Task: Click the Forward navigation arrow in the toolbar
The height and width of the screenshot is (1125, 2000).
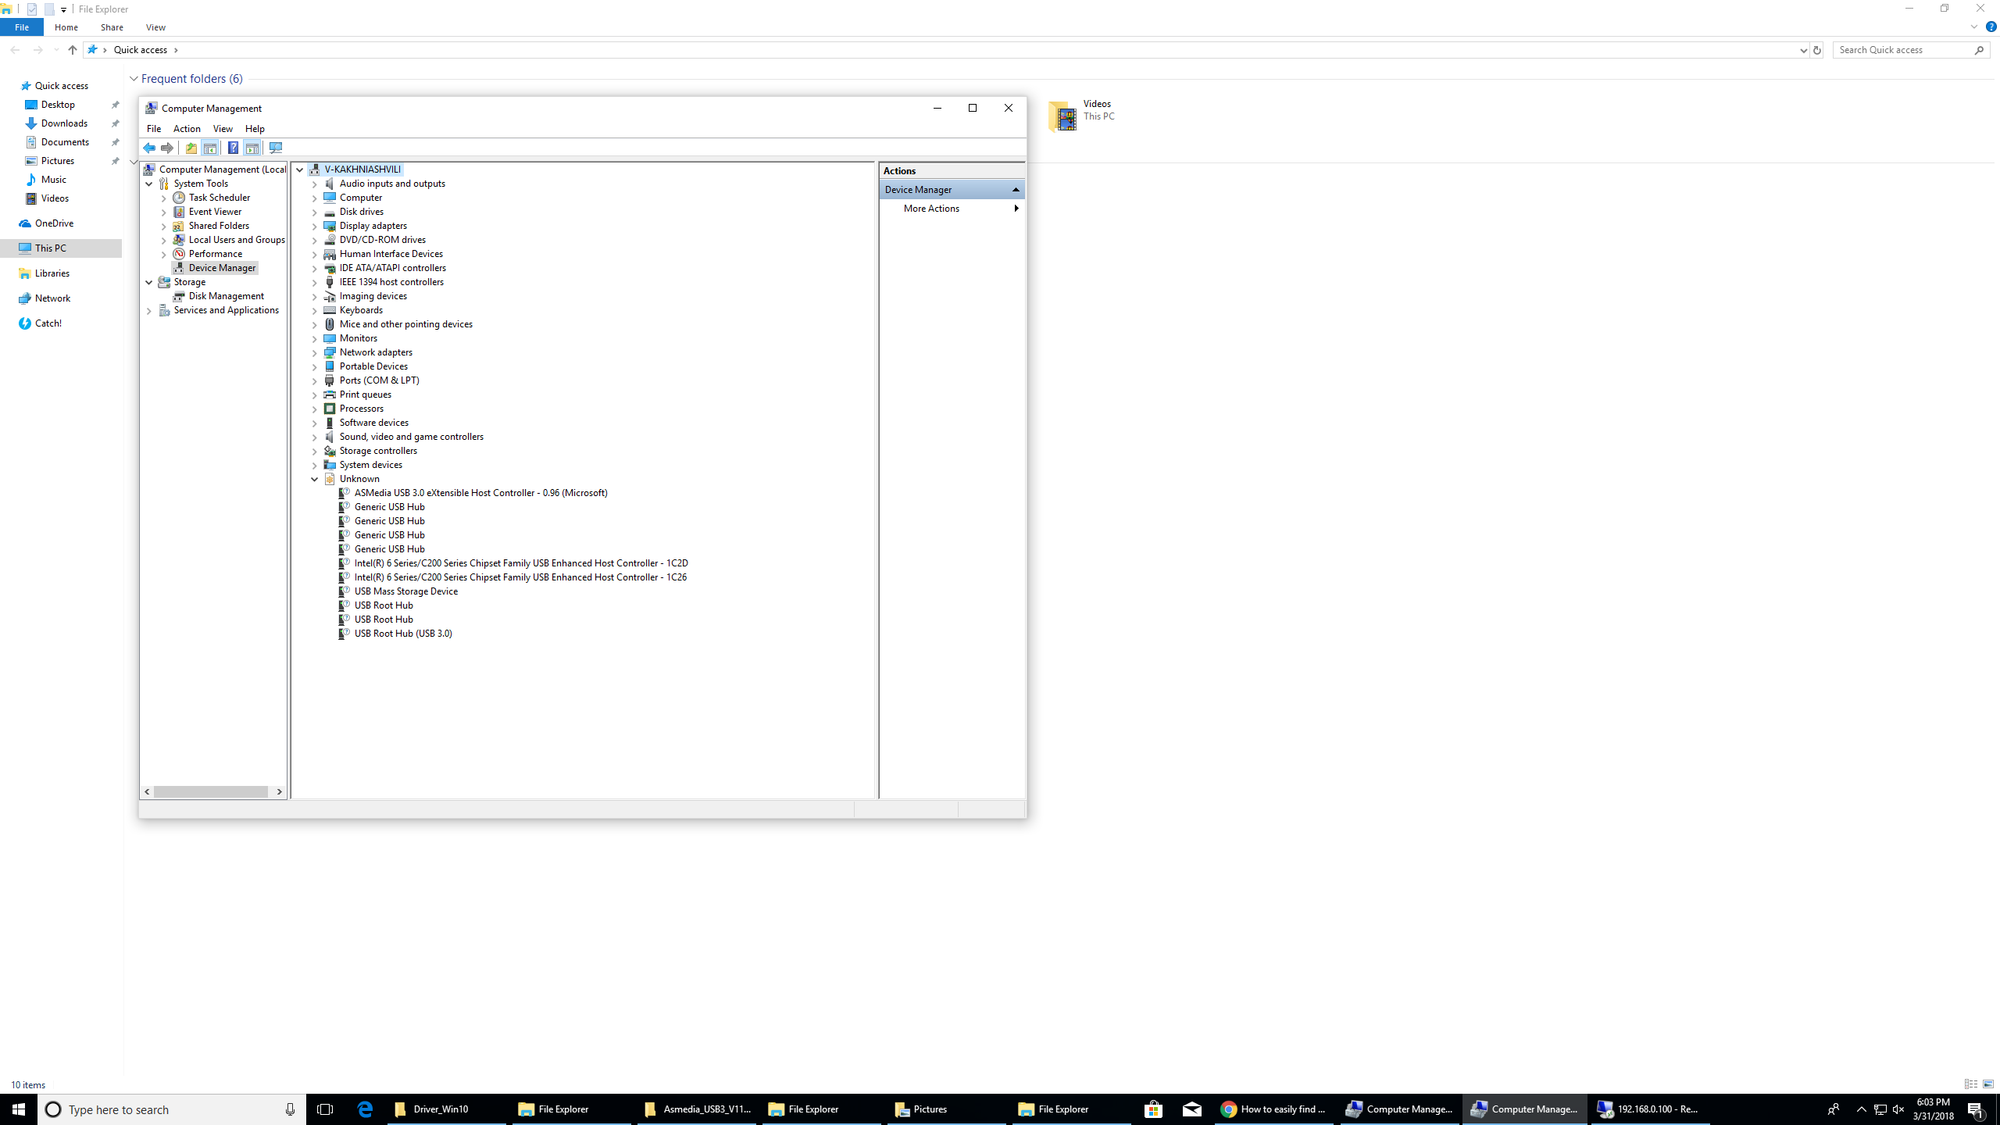Action: click(x=167, y=147)
